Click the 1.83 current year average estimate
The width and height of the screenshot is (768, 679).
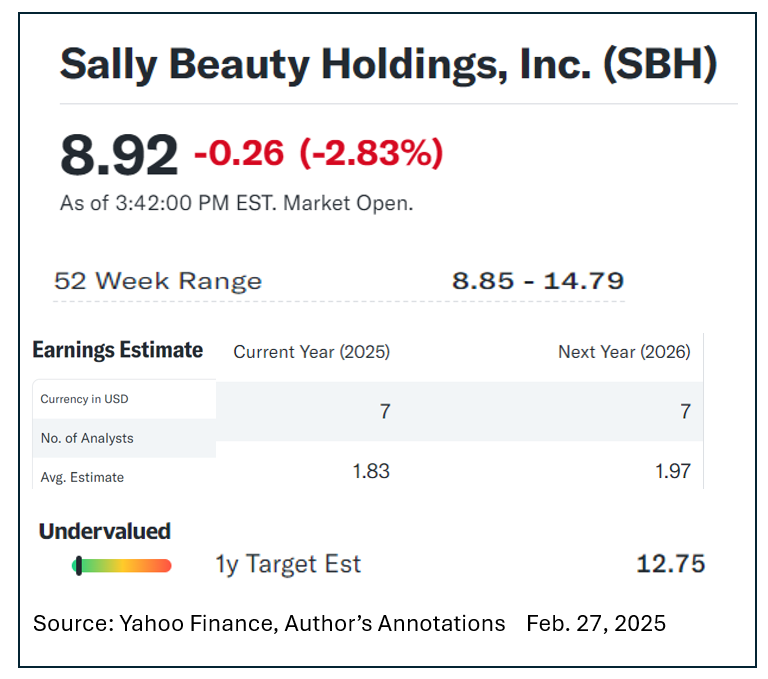(371, 471)
